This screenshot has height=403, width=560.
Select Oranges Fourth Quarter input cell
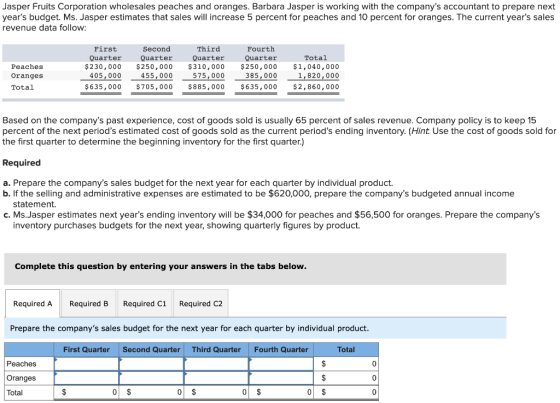[x=281, y=378]
